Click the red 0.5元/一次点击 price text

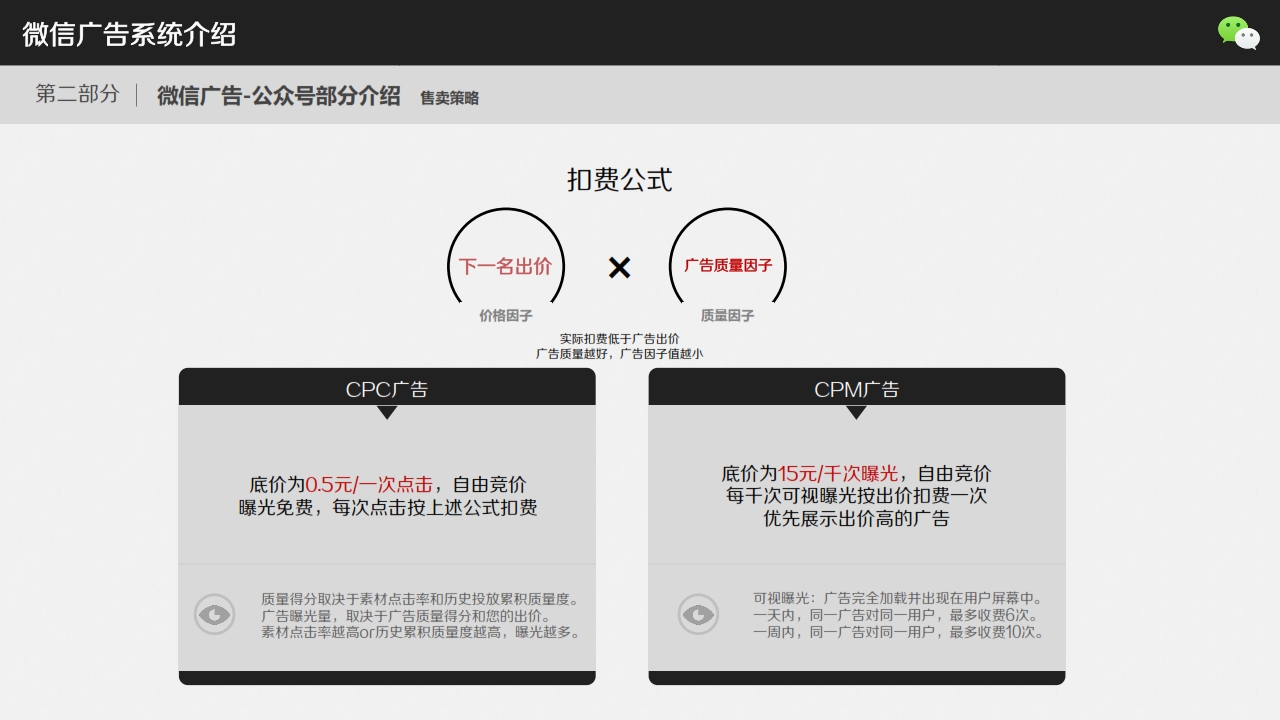click(x=369, y=485)
